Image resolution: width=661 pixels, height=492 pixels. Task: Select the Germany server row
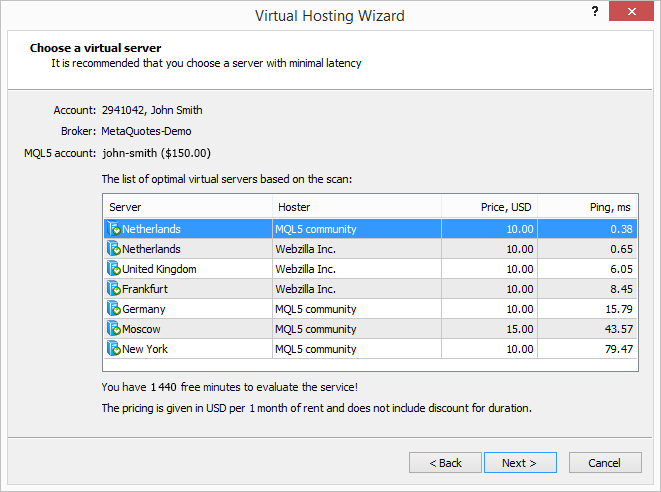coord(370,309)
